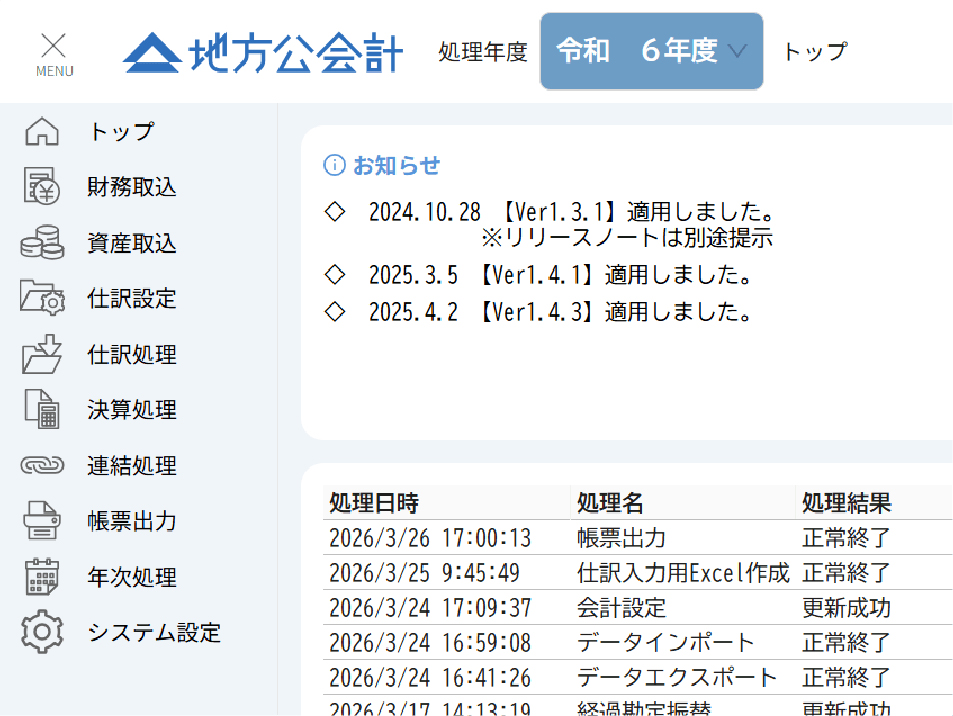
Task: Click the house icon for トップ
Action: pyautogui.click(x=42, y=131)
